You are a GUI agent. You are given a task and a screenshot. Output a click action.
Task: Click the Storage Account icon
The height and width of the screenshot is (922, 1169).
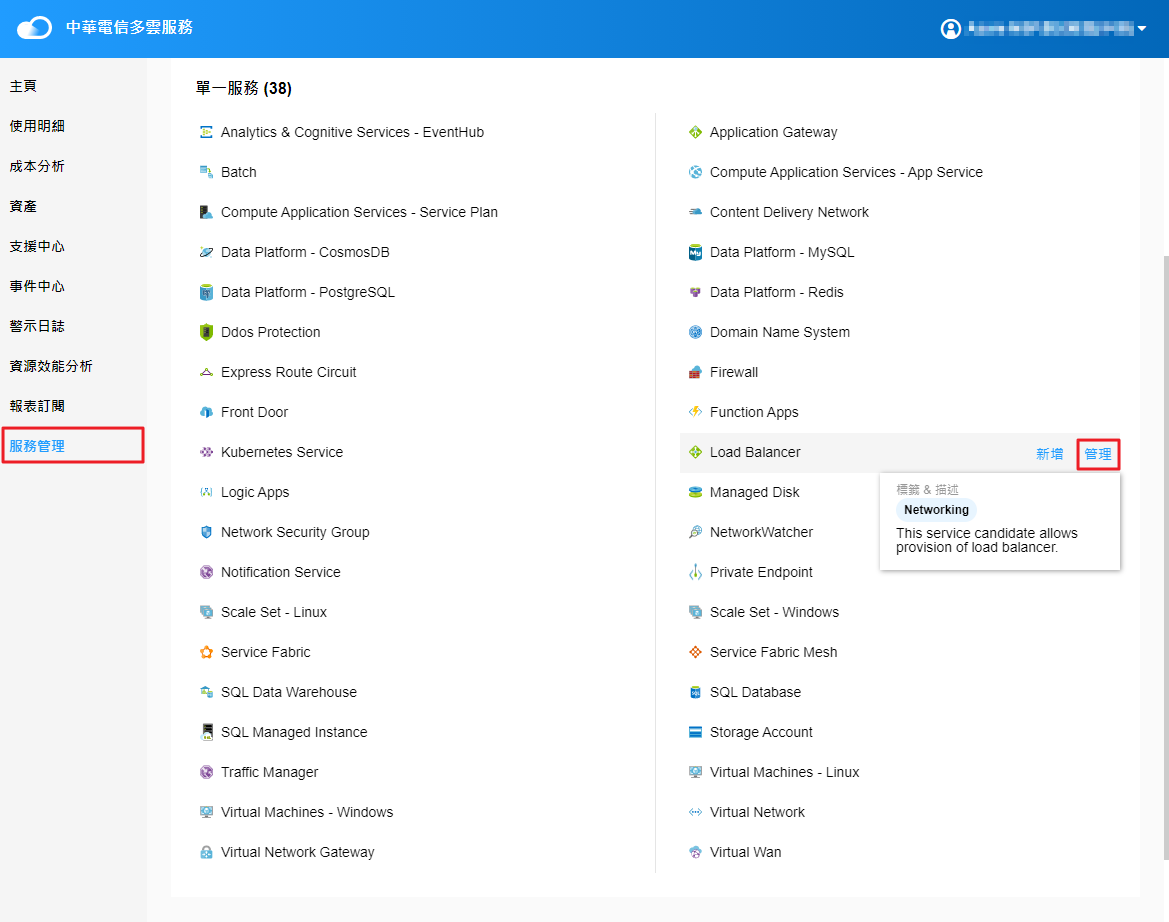tap(696, 732)
